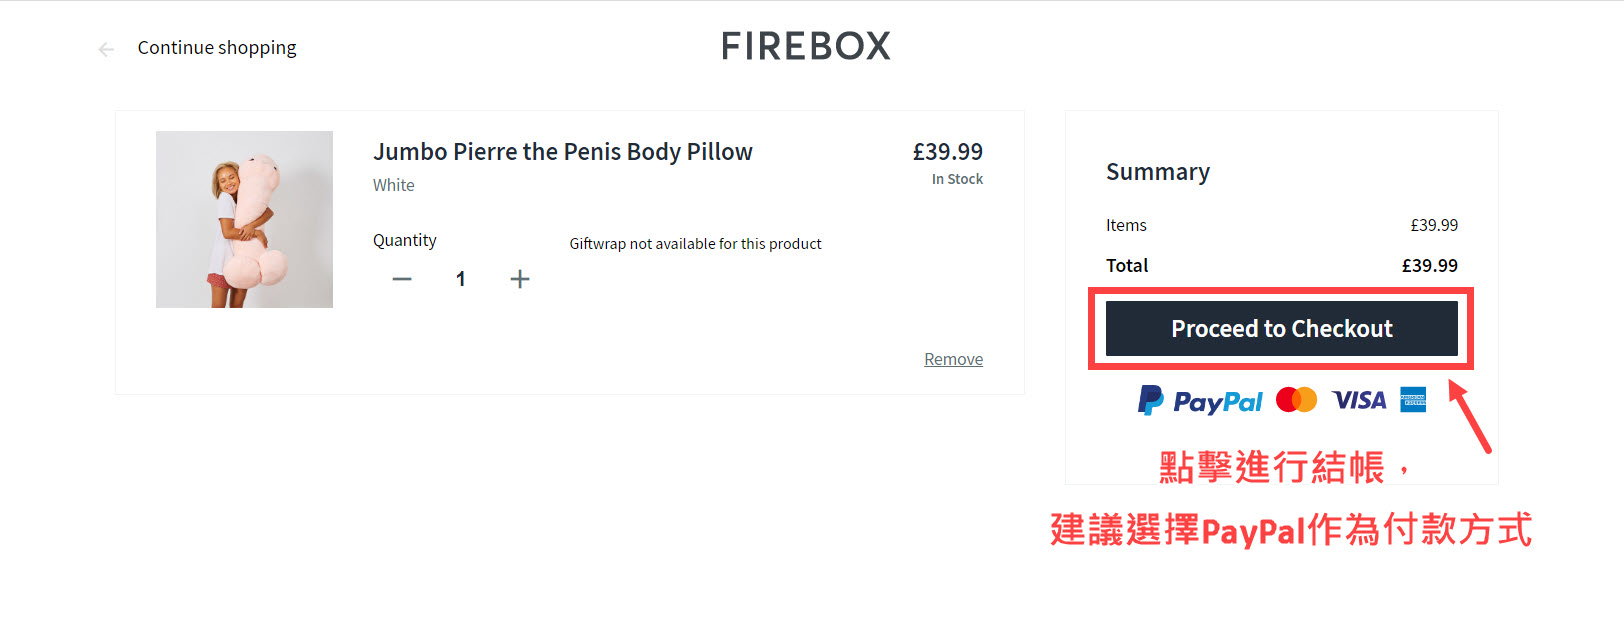Click the VISA icon

(x=1359, y=400)
